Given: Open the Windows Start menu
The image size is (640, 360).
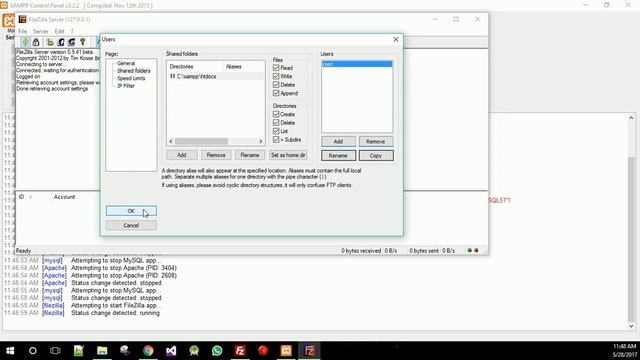Looking at the screenshot, I should click(x=10, y=351).
